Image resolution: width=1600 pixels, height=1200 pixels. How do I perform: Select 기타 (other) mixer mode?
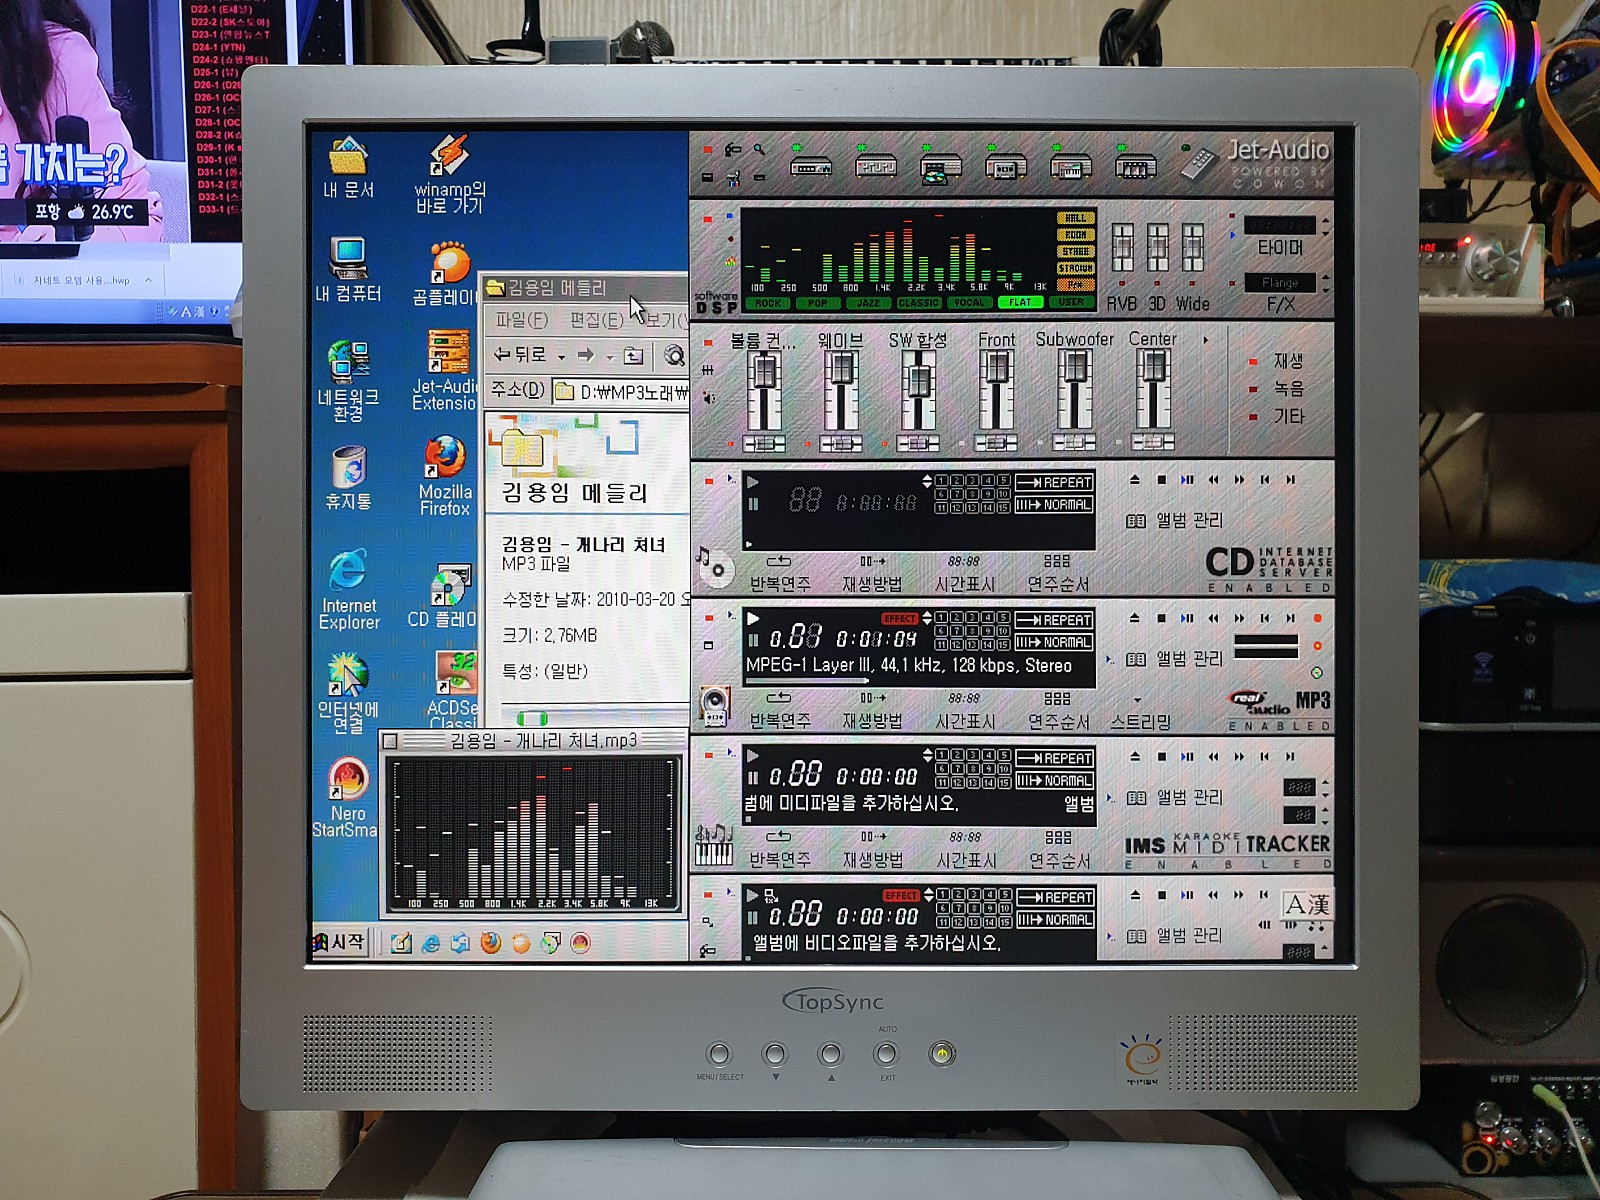point(1288,416)
